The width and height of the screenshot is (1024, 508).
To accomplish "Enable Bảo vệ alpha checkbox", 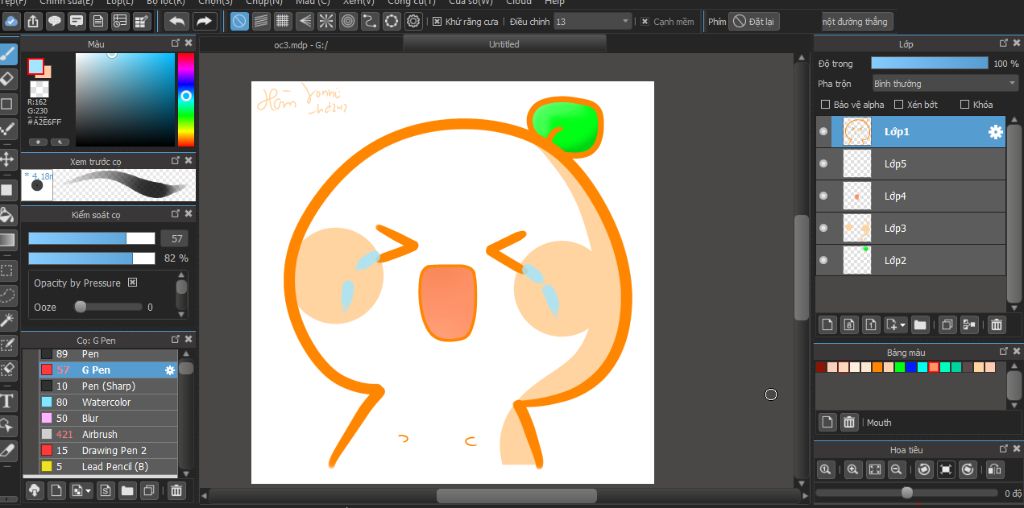I will point(825,104).
